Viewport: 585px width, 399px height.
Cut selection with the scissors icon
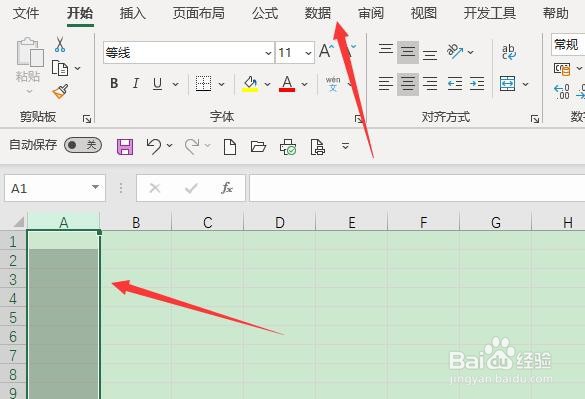[x=60, y=44]
